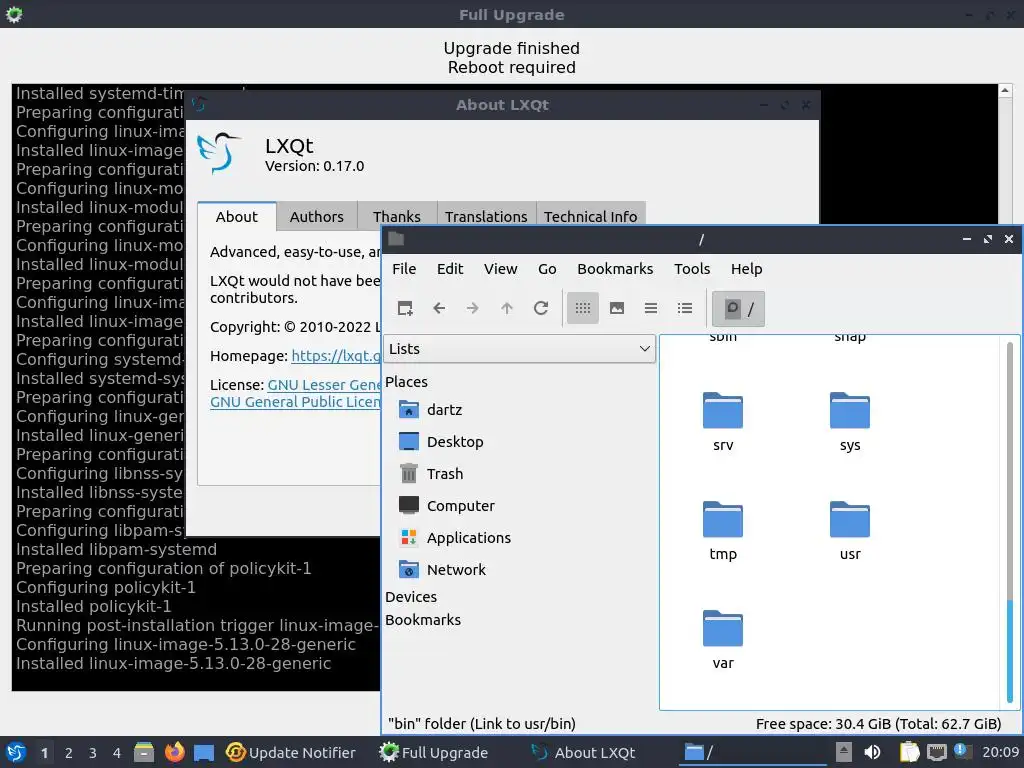The image size is (1024, 768).
Task: Open a new tab in the file manager
Action: pyautogui.click(x=405, y=308)
